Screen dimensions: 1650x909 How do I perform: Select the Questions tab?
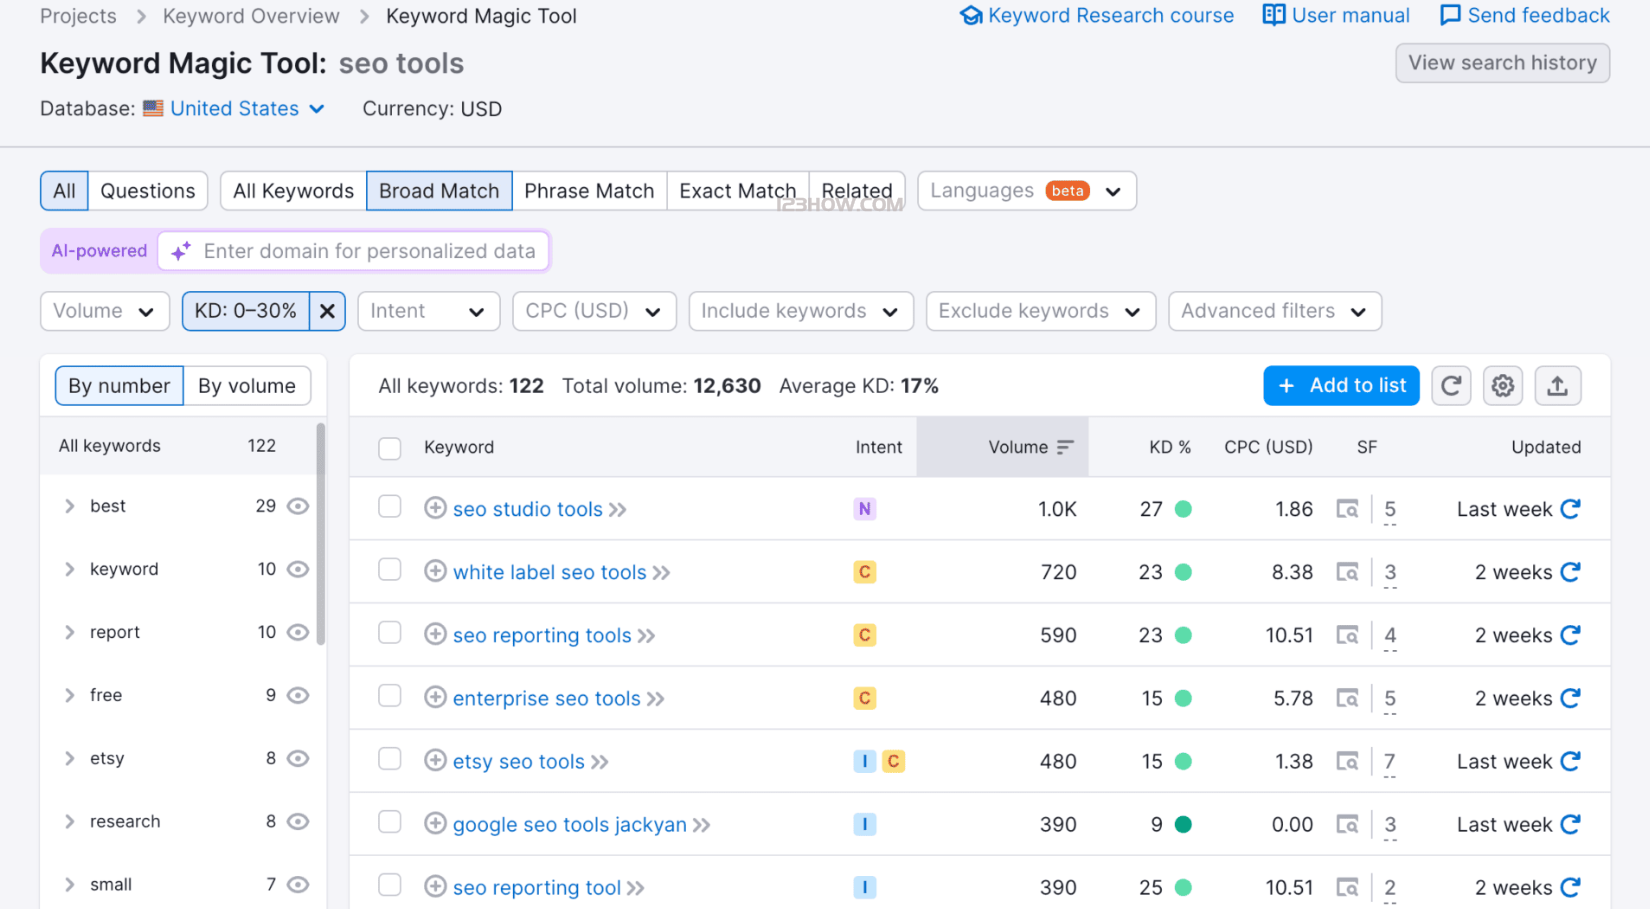(148, 191)
